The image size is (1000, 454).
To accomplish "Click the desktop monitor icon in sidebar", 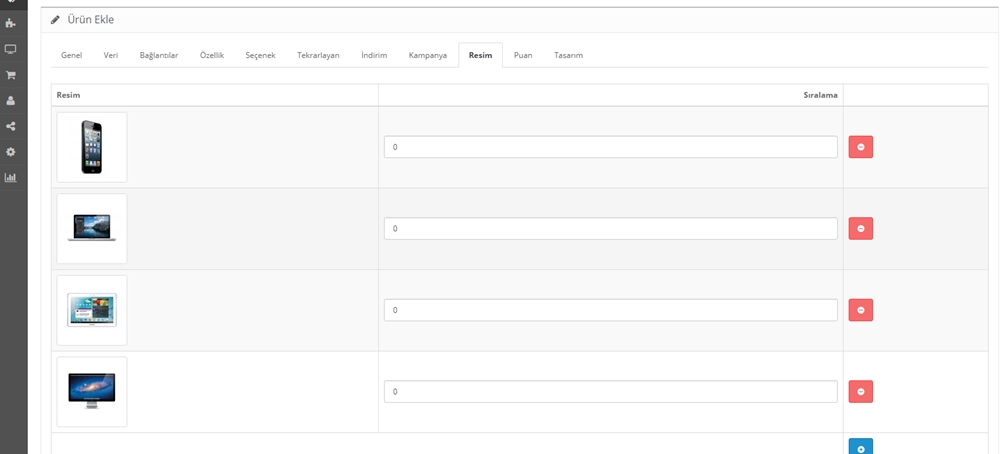I will [11, 49].
